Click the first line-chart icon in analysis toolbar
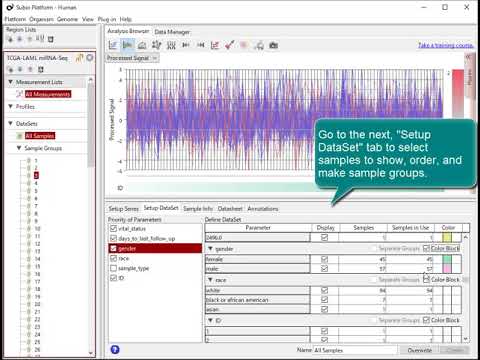Screen dimensions: 480x360 pyautogui.click(x=113, y=45)
